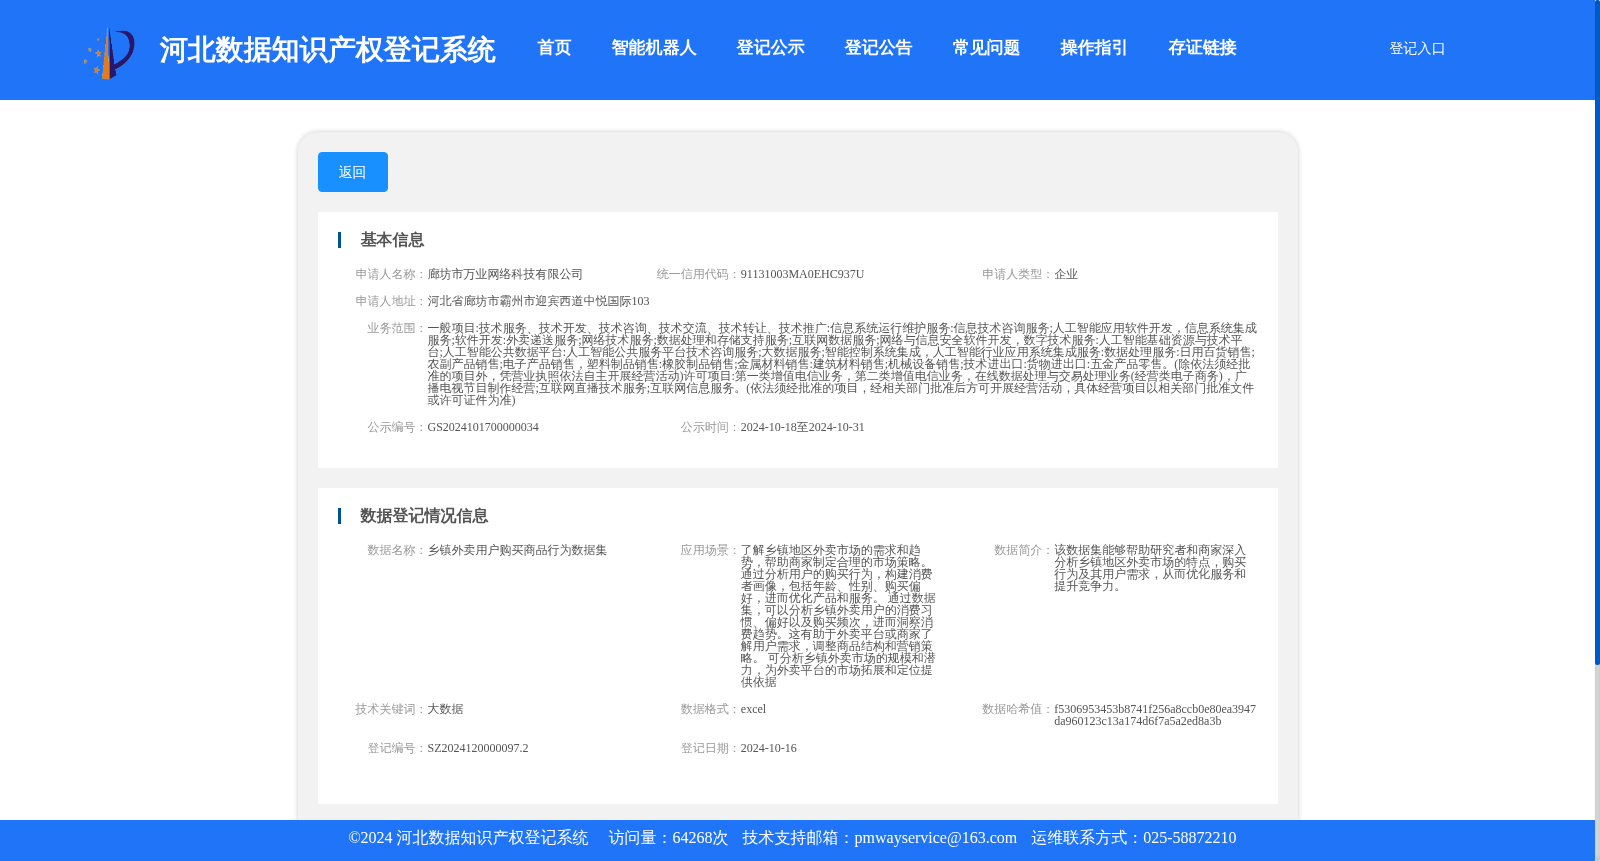Open the 首页 menu item
Image resolution: width=1600 pixels, height=861 pixels.
pyautogui.click(x=554, y=48)
